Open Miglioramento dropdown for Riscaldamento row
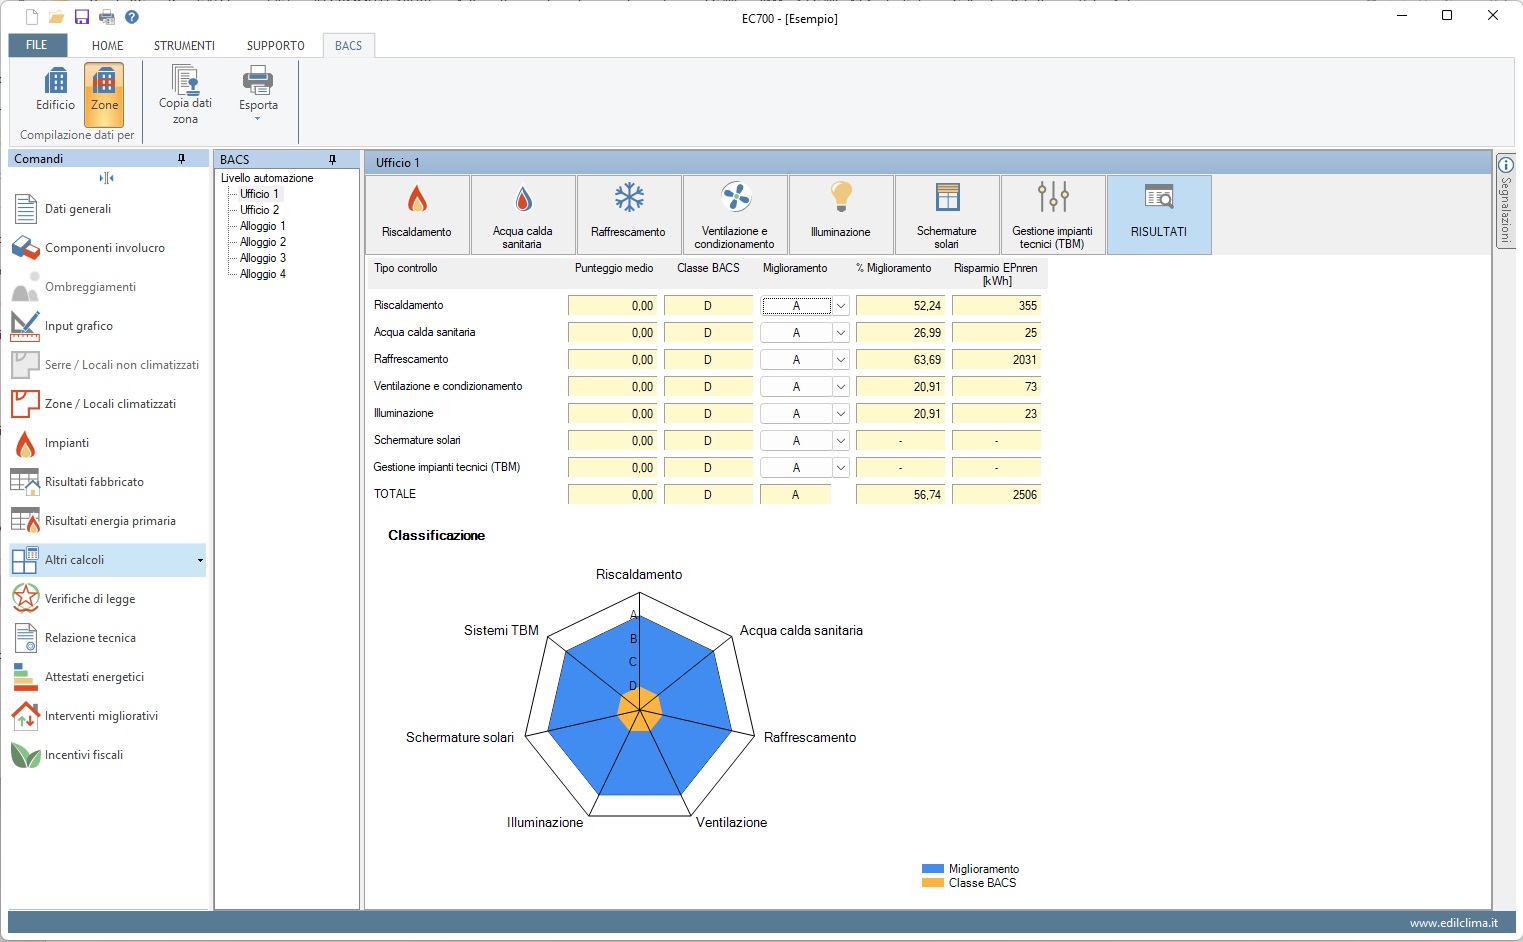This screenshot has width=1523, height=942. point(841,306)
